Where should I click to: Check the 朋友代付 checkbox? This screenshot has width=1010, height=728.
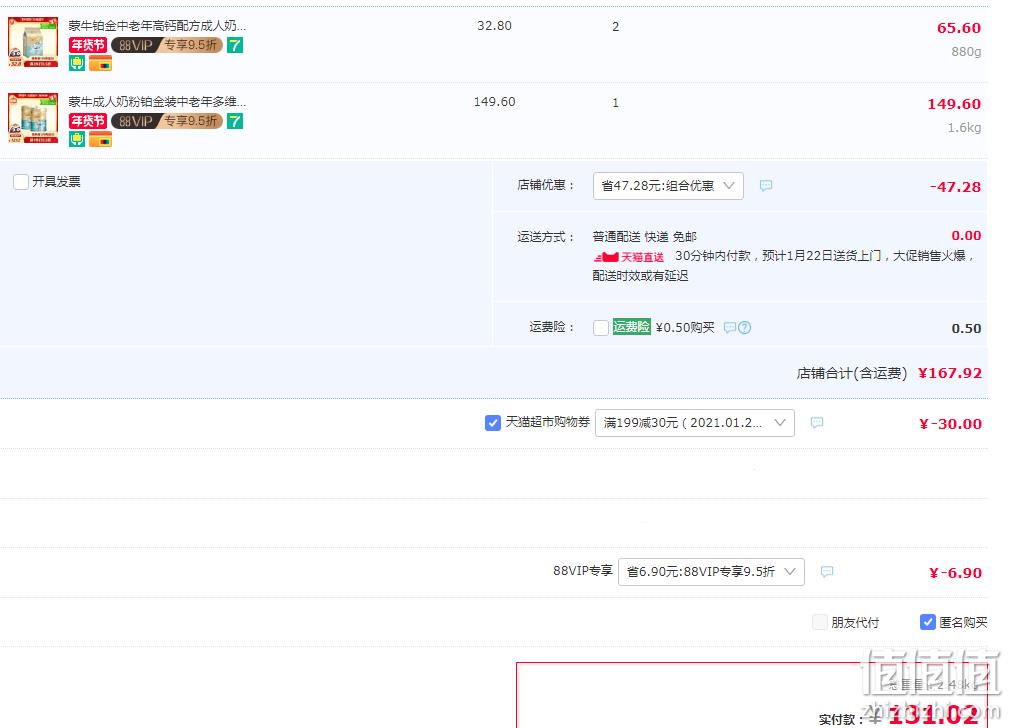click(820, 622)
